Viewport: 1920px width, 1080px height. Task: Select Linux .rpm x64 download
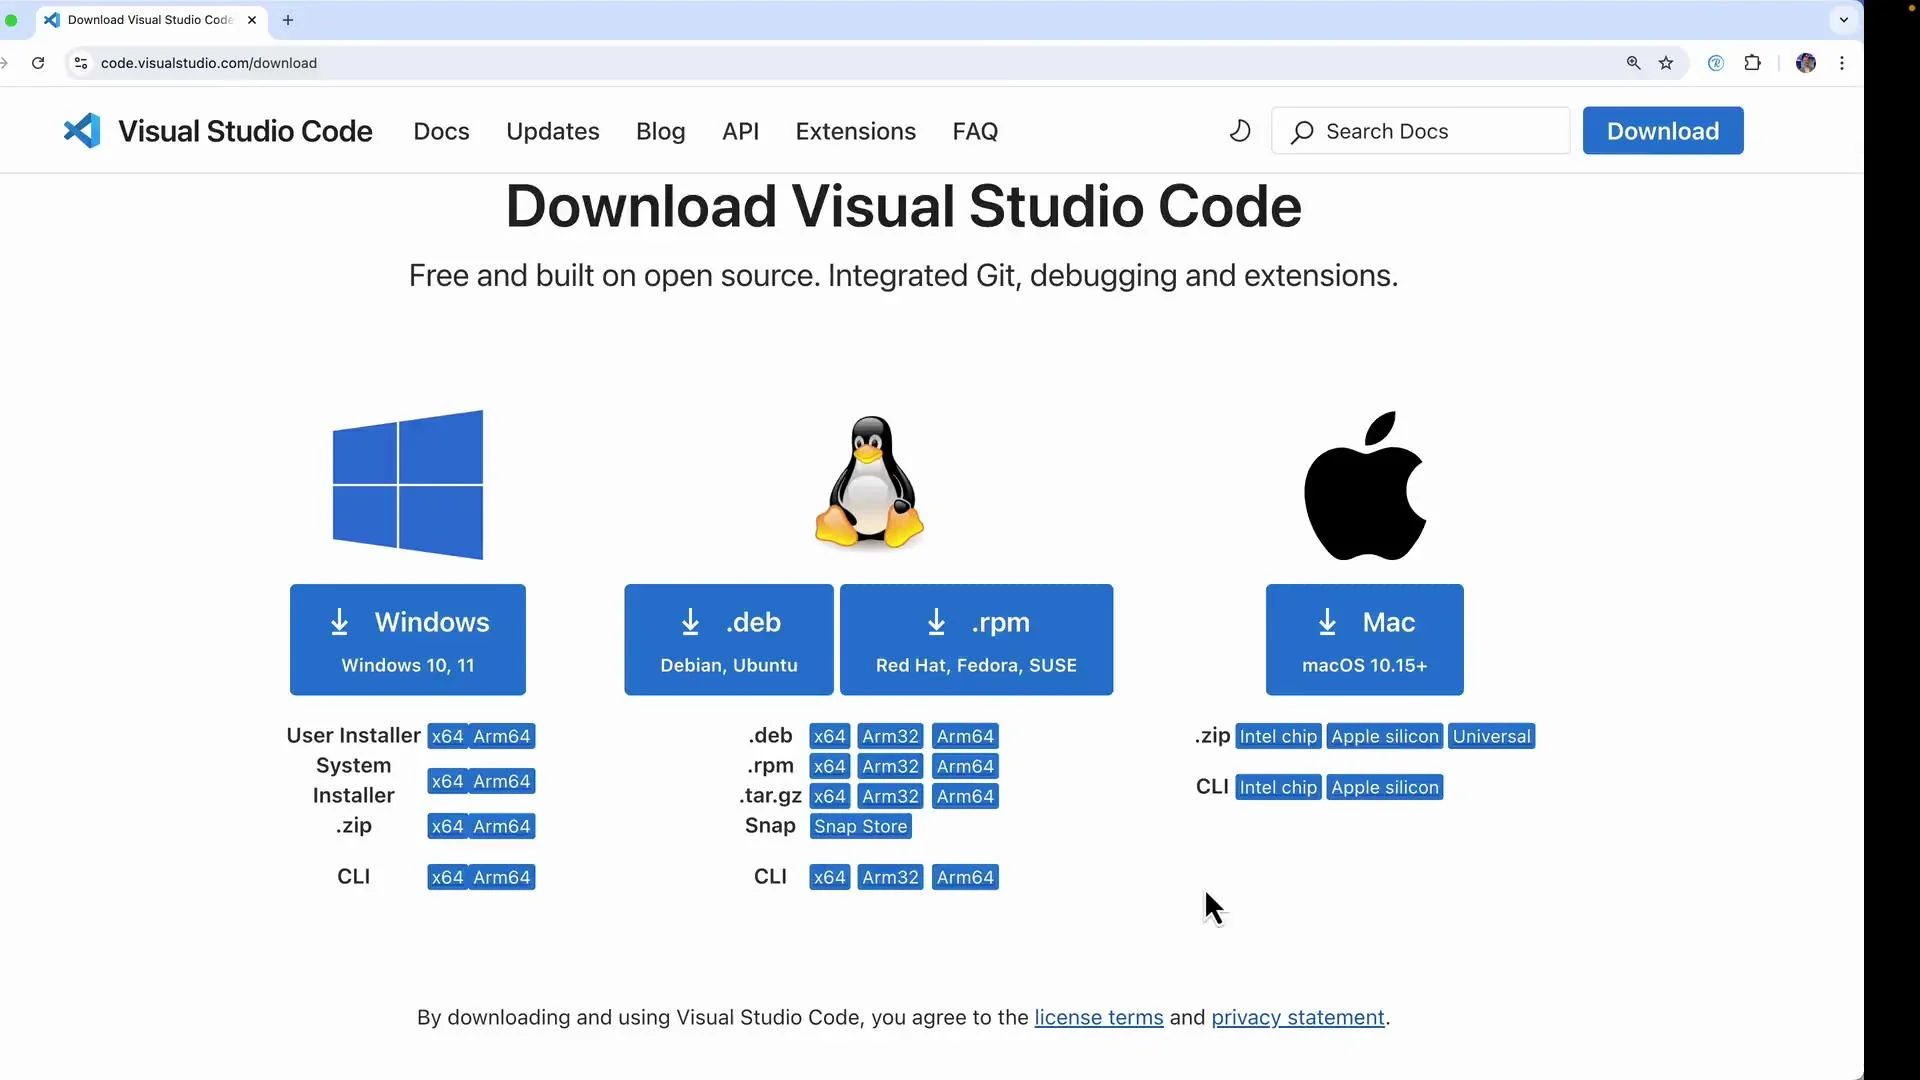pos(830,766)
